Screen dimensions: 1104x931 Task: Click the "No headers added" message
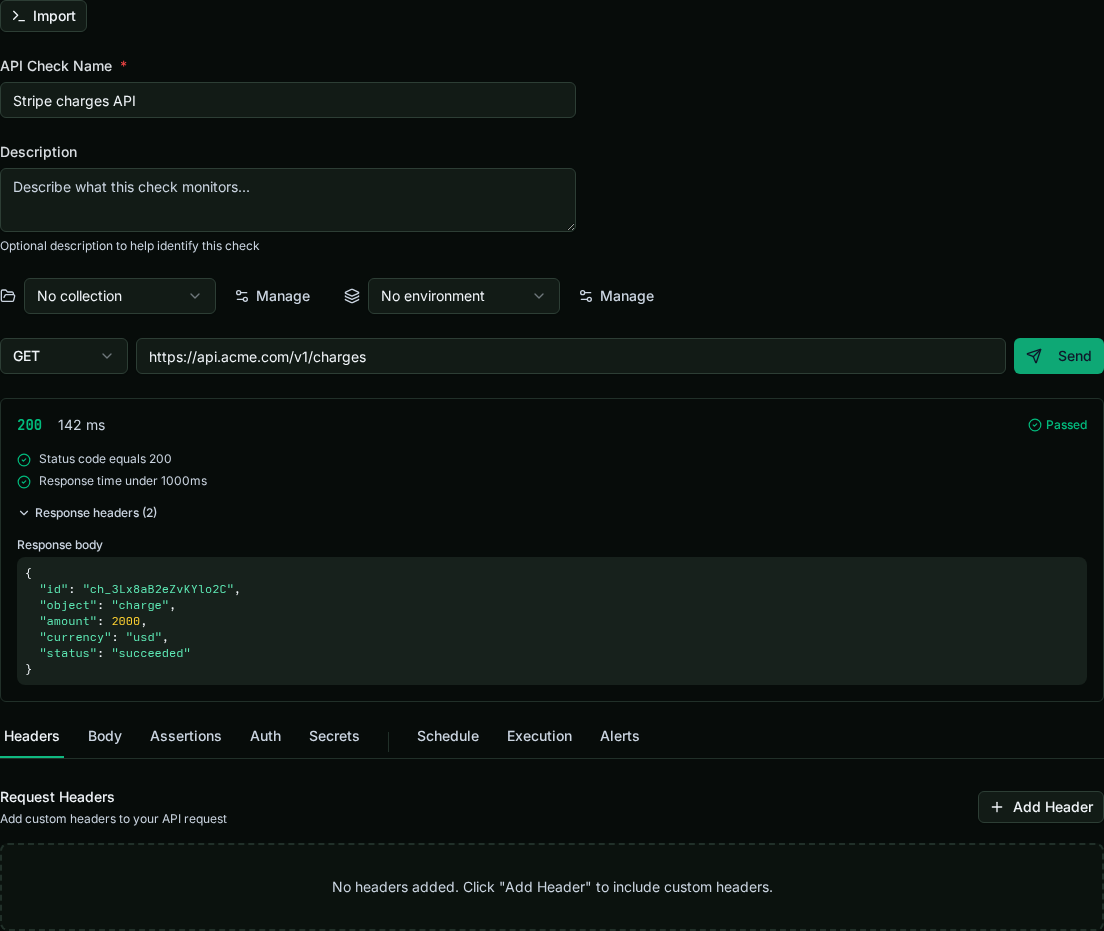552,887
